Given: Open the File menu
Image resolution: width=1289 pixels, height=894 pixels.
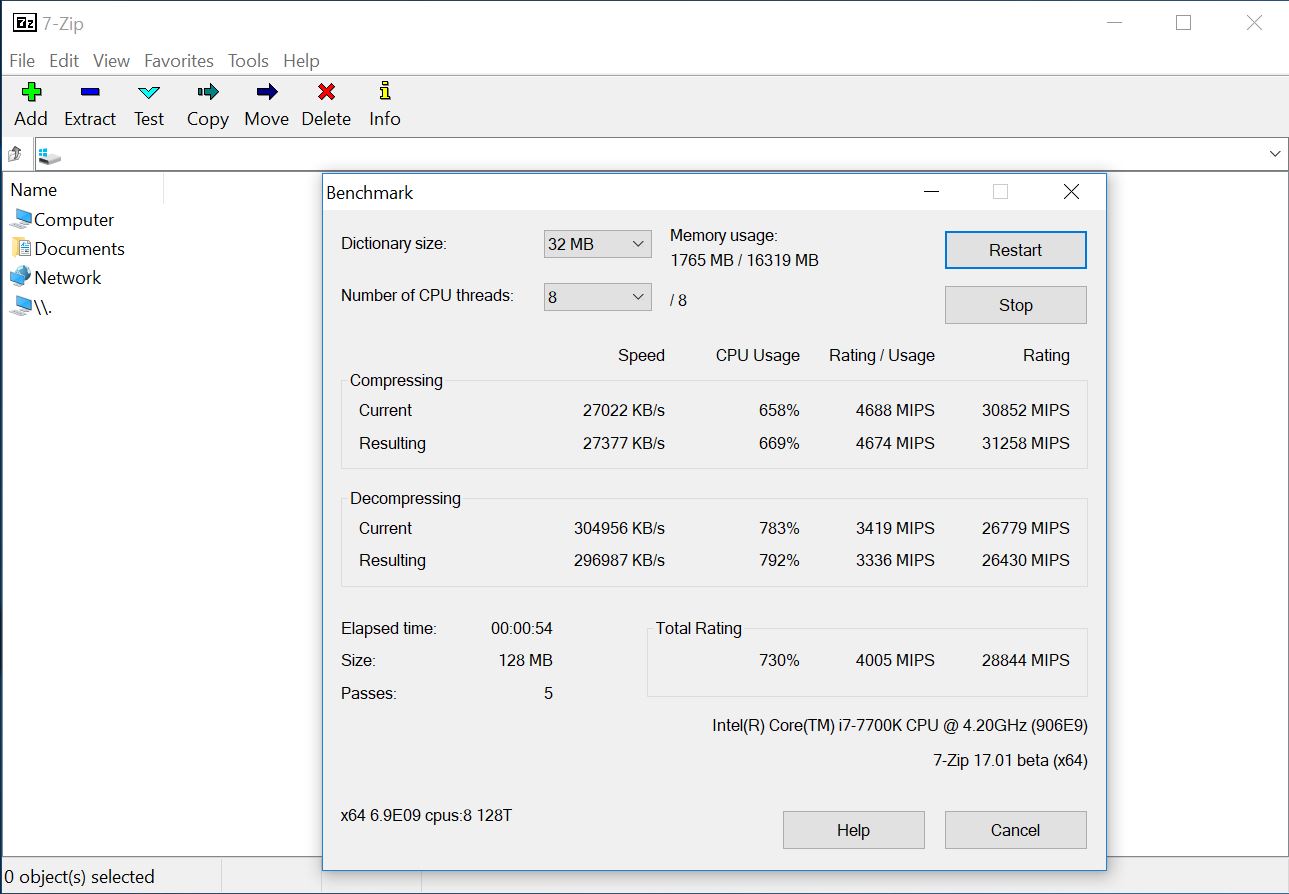Looking at the screenshot, I should coord(22,61).
